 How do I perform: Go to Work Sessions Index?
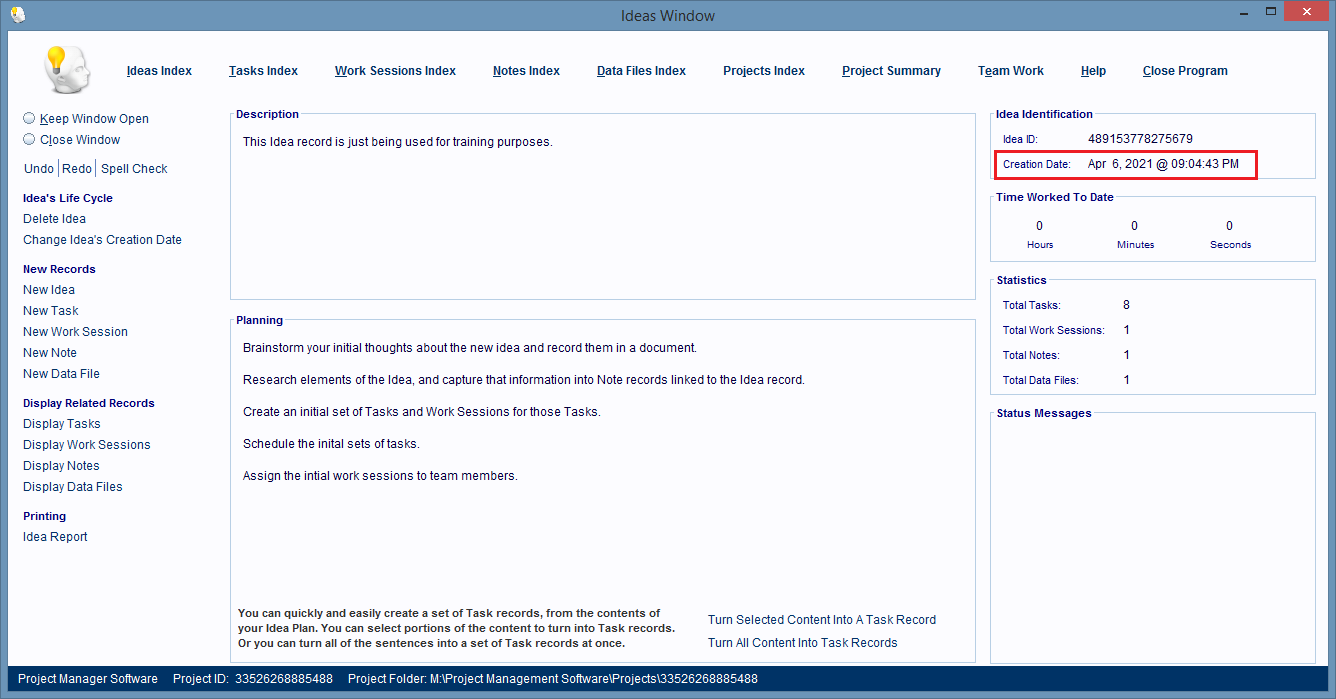[395, 71]
